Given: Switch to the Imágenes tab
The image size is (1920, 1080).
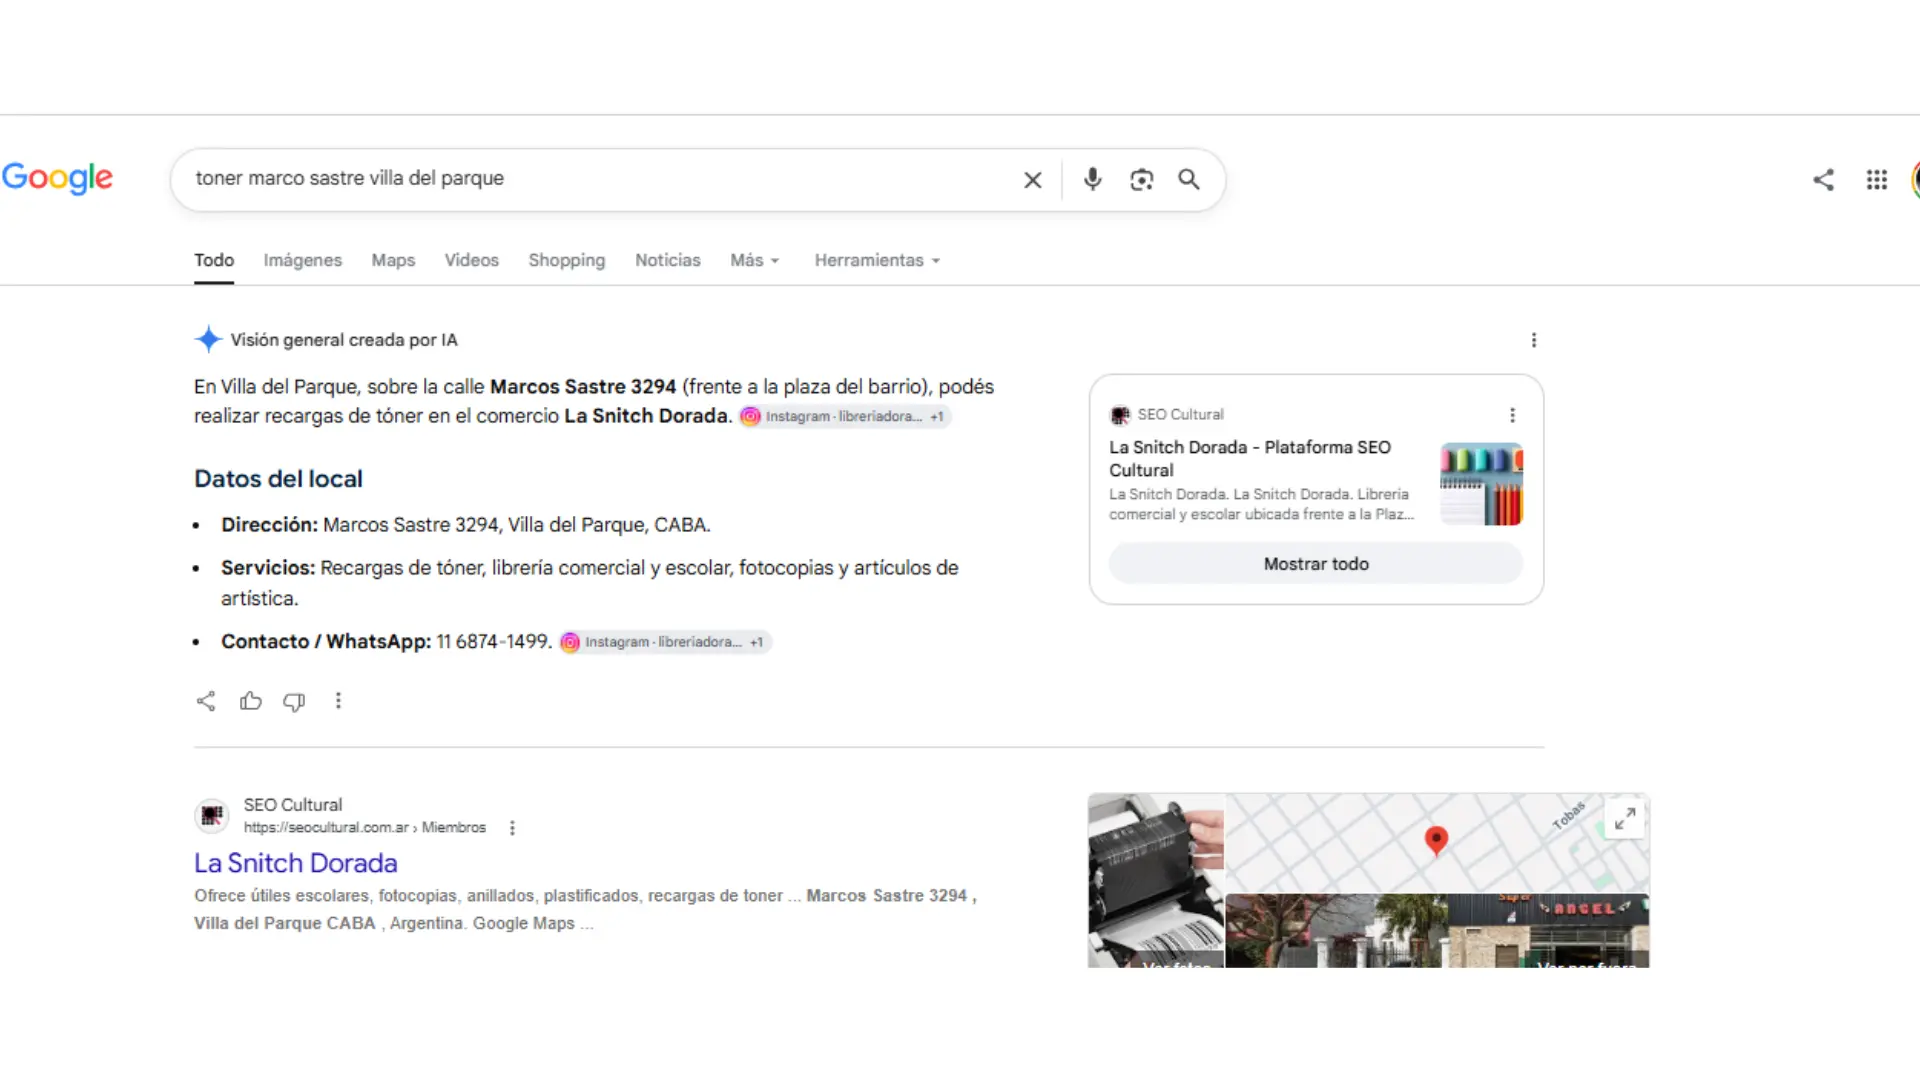Looking at the screenshot, I should tap(303, 260).
